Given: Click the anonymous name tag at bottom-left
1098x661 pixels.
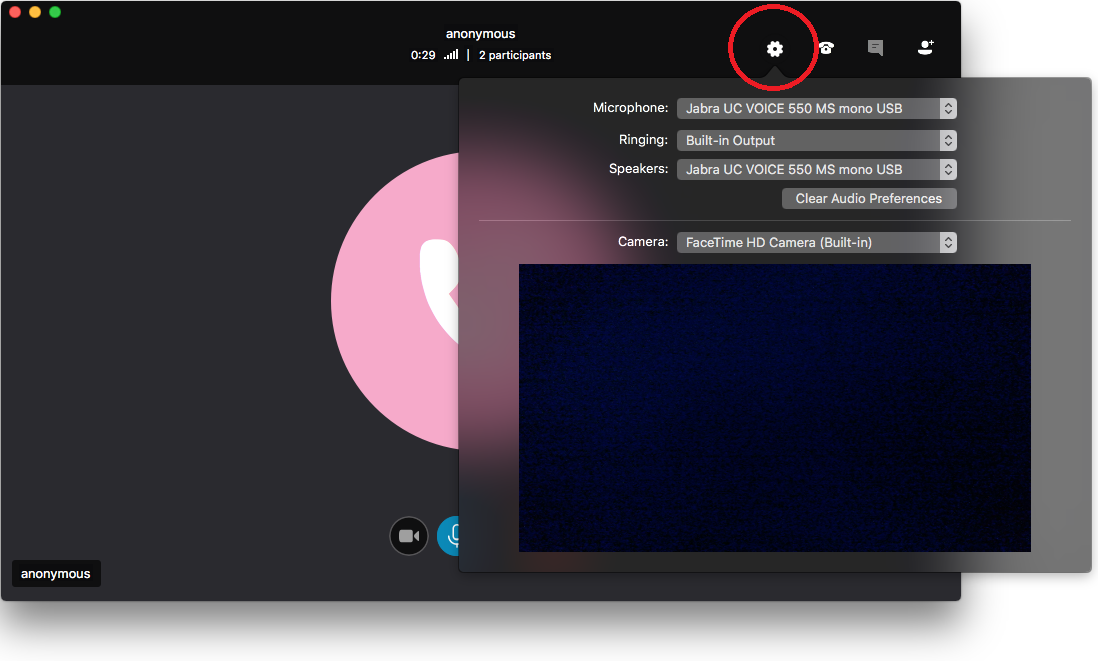Looking at the screenshot, I should [x=56, y=574].
